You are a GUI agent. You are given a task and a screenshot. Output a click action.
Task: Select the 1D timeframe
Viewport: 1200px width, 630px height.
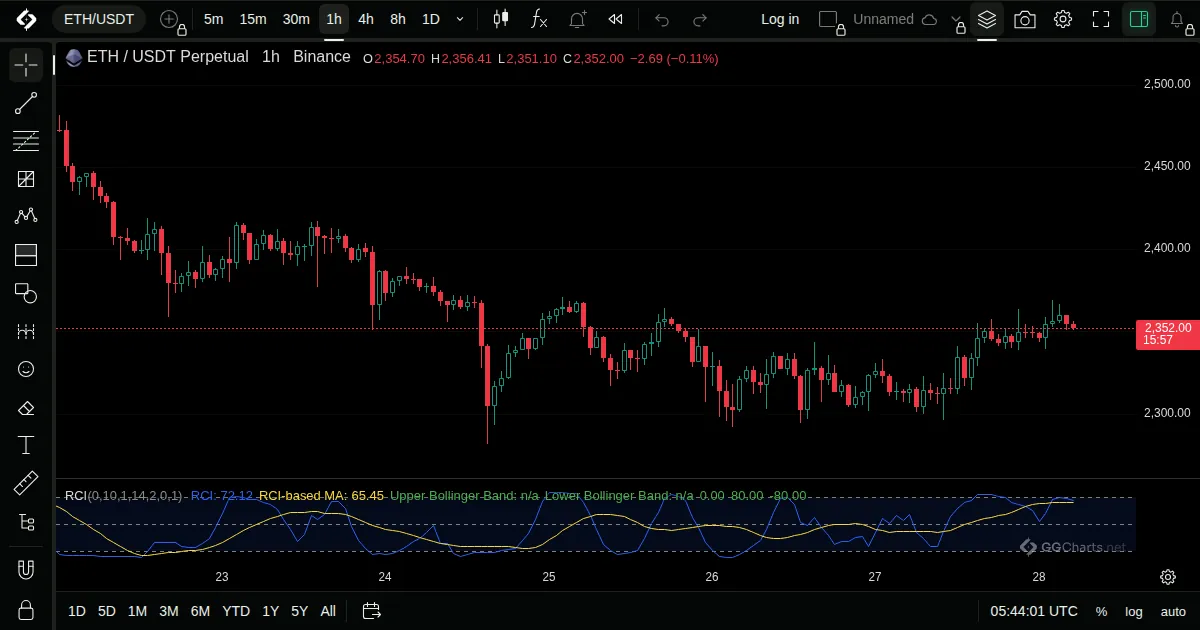431,19
